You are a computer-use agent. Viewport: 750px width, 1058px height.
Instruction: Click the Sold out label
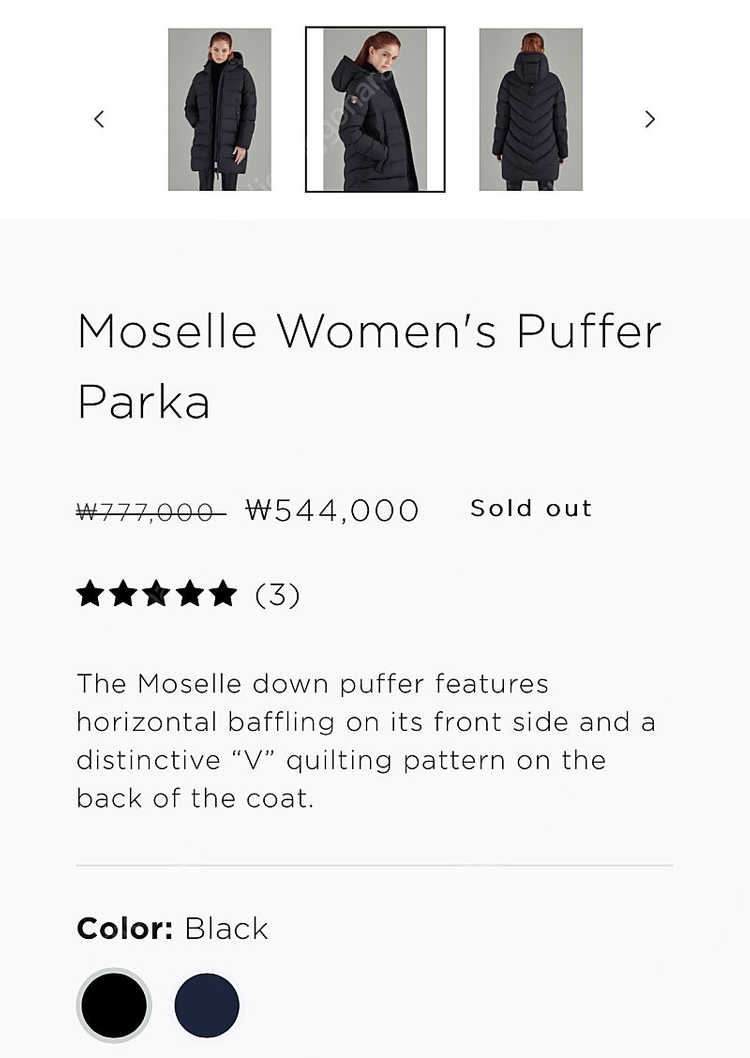[531, 509]
